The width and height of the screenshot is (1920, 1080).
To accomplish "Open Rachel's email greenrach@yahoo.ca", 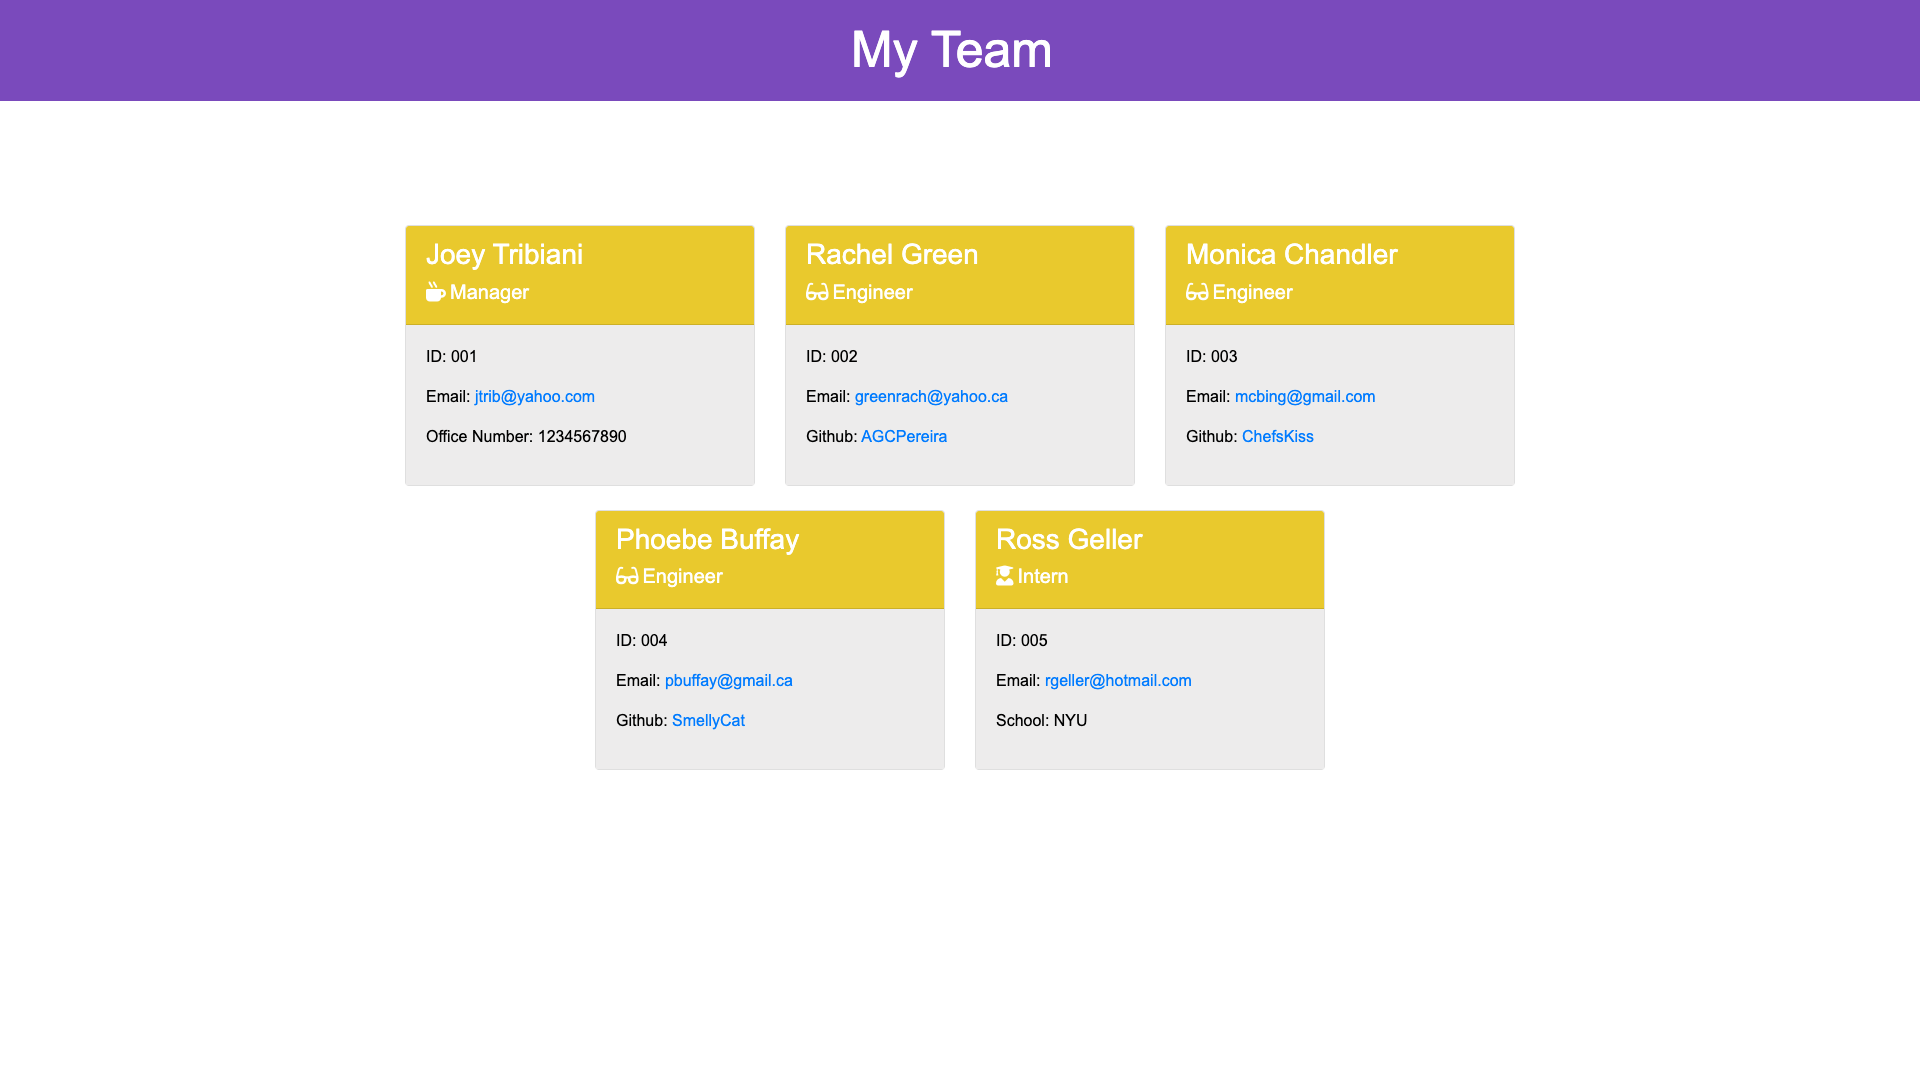I will pyautogui.click(x=931, y=396).
